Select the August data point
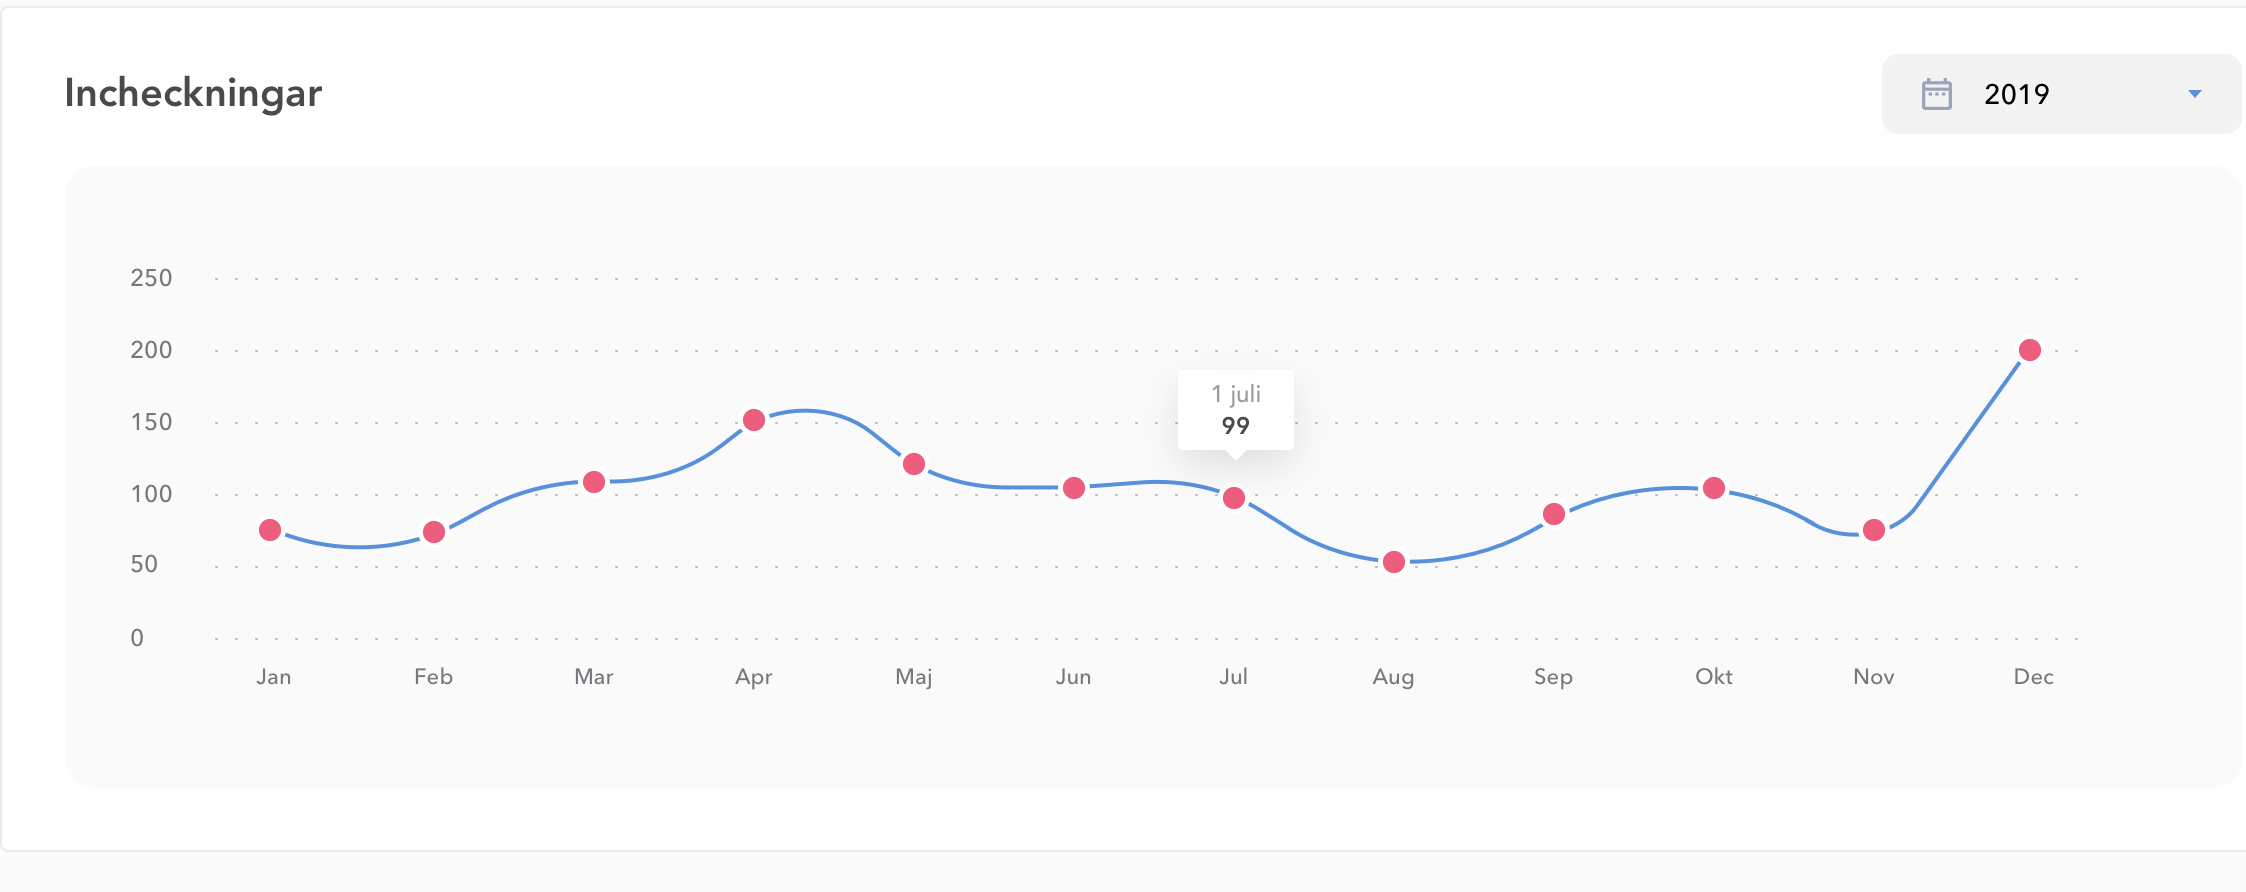The height and width of the screenshot is (892, 2246). click(x=1394, y=562)
